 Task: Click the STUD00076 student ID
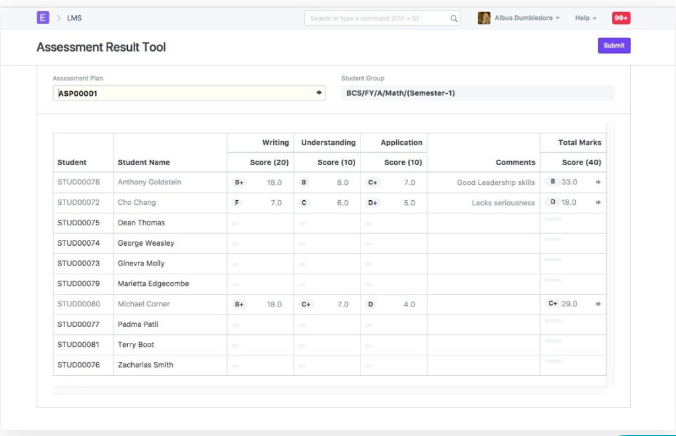78,364
